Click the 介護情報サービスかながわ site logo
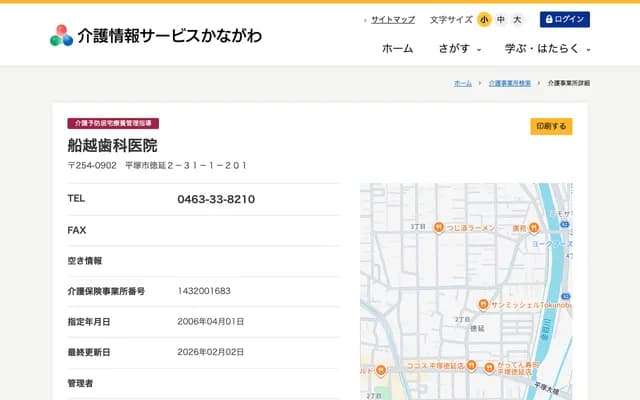 pos(155,35)
